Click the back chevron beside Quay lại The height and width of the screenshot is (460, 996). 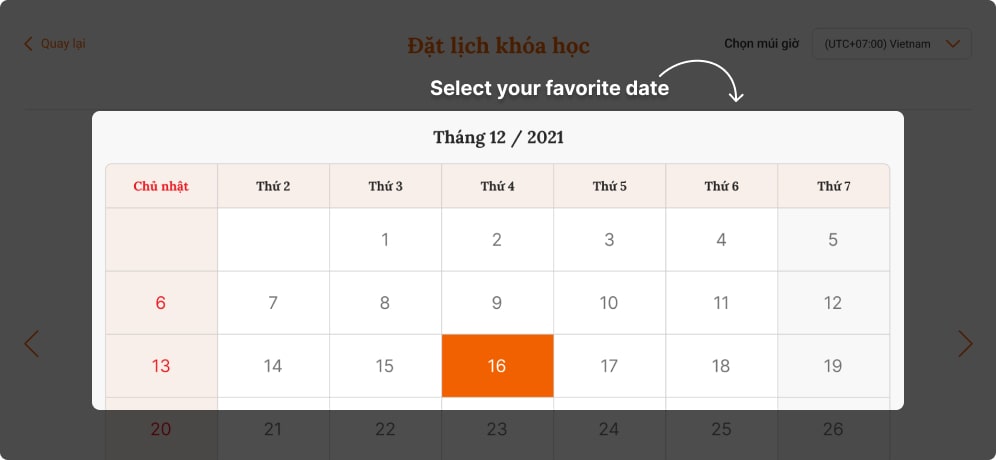tap(28, 44)
